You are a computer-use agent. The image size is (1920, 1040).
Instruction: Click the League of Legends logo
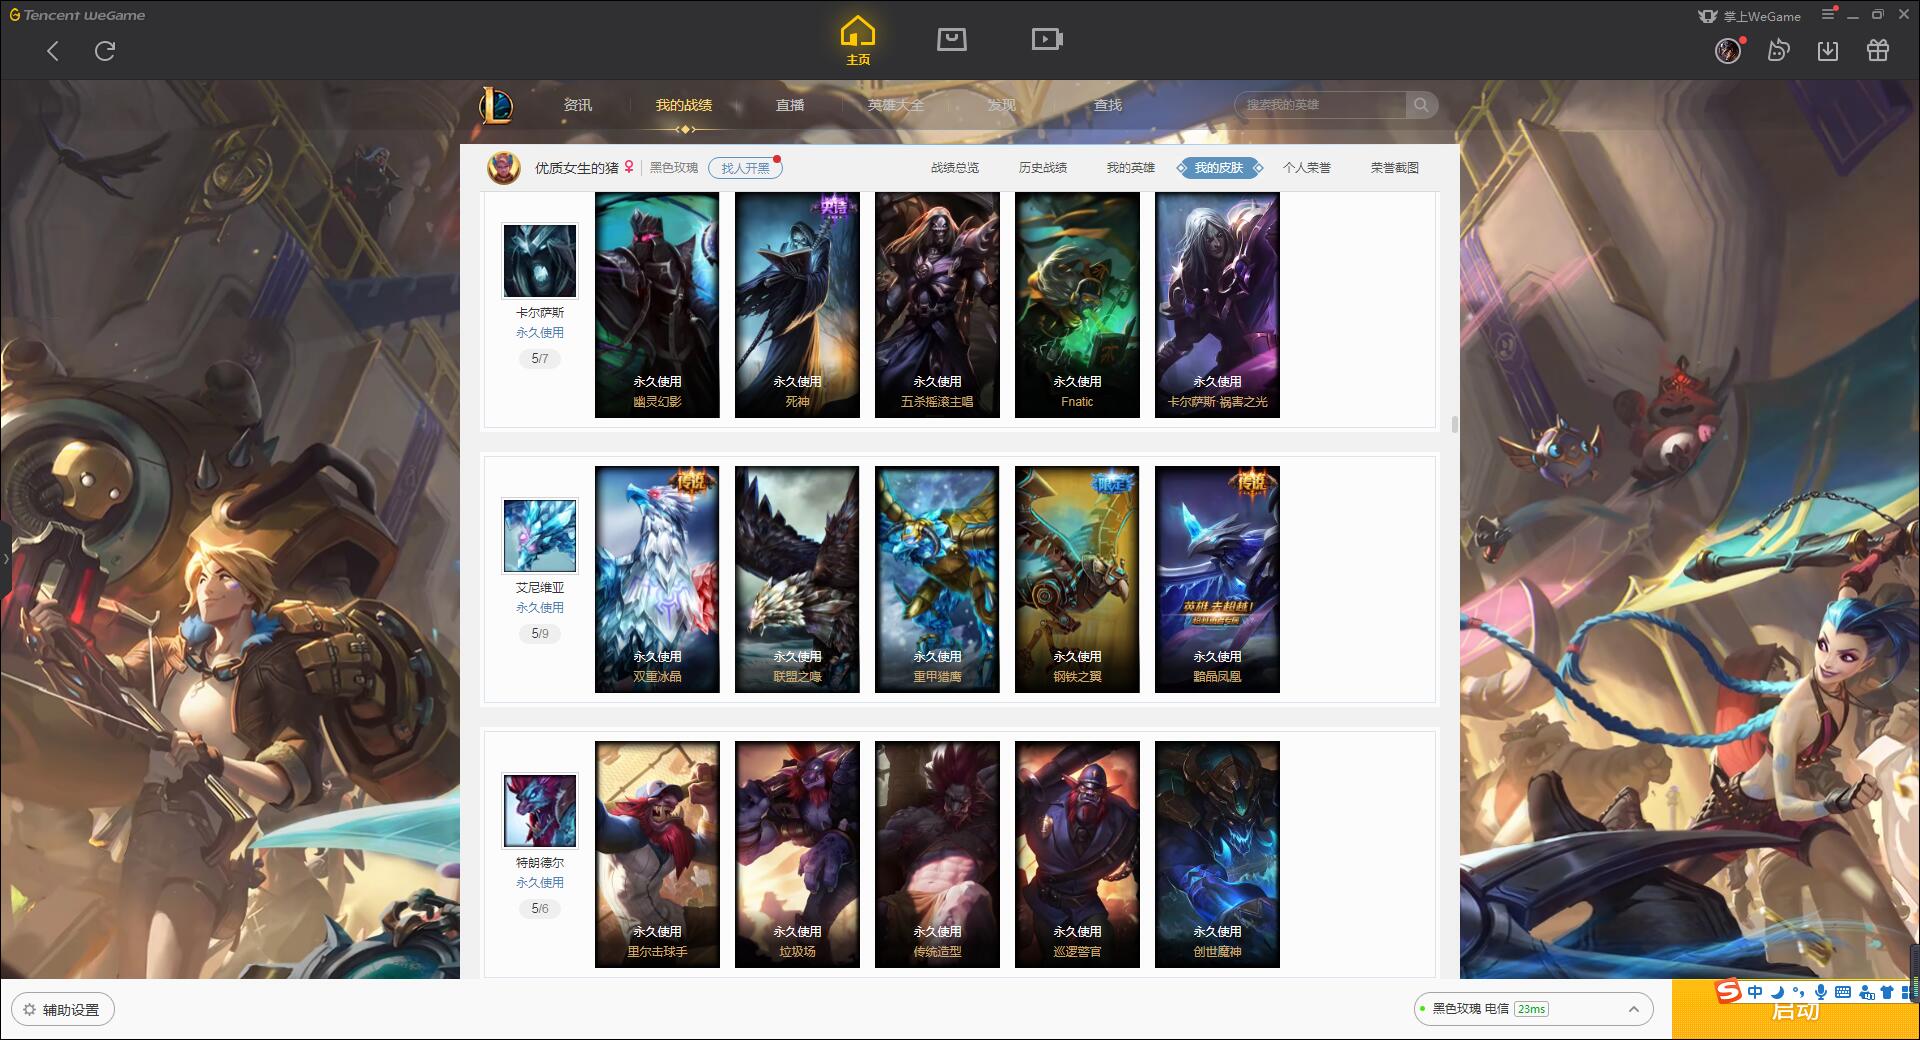click(x=496, y=105)
